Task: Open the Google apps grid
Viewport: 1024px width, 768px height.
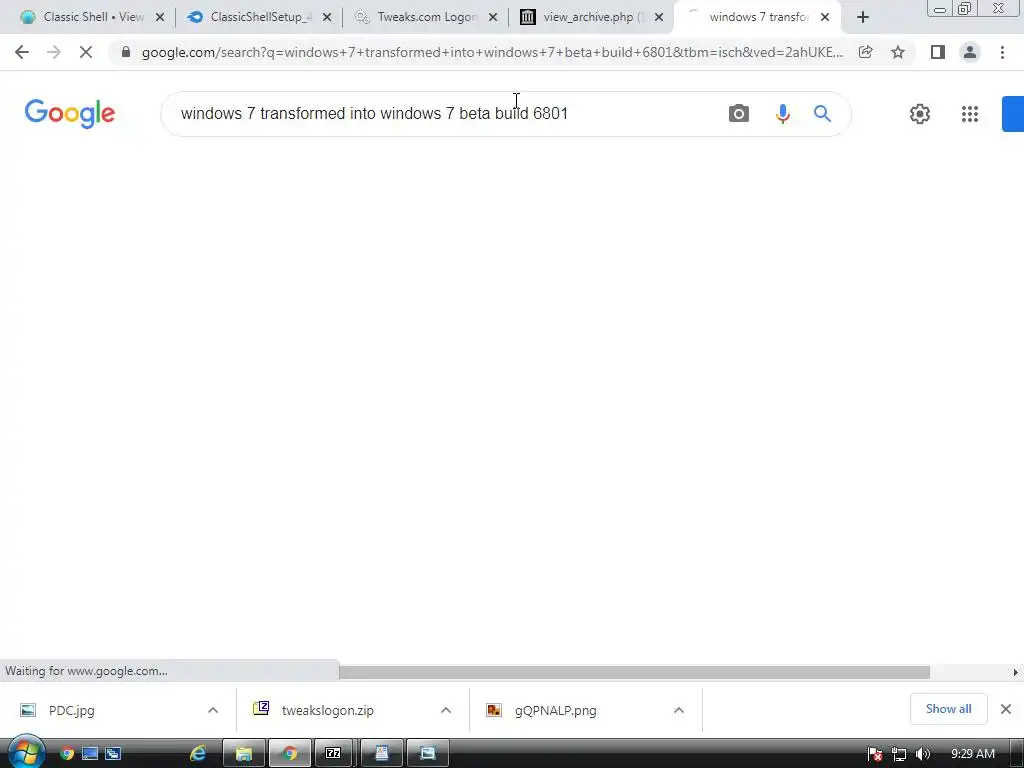Action: [x=970, y=114]
